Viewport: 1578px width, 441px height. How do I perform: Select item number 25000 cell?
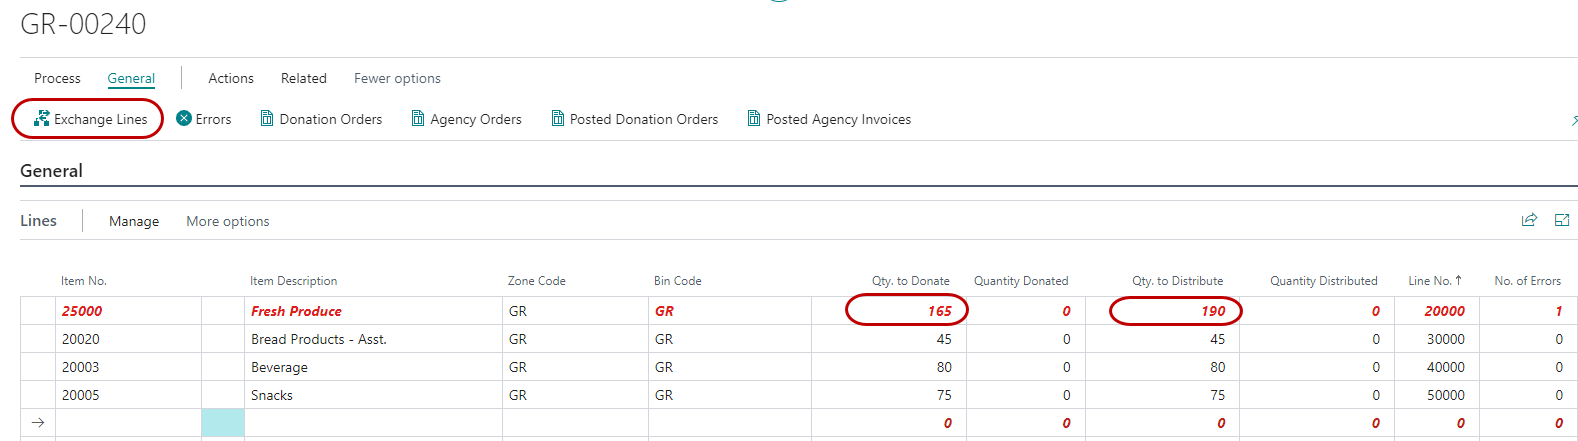[82, 311]
